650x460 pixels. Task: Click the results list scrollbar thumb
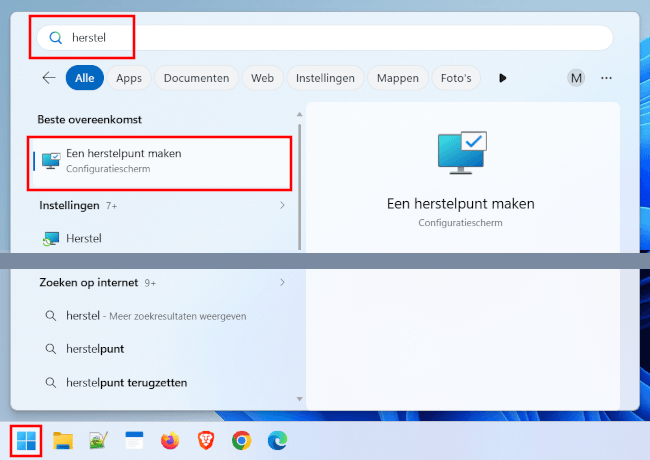tap(299, 186)
